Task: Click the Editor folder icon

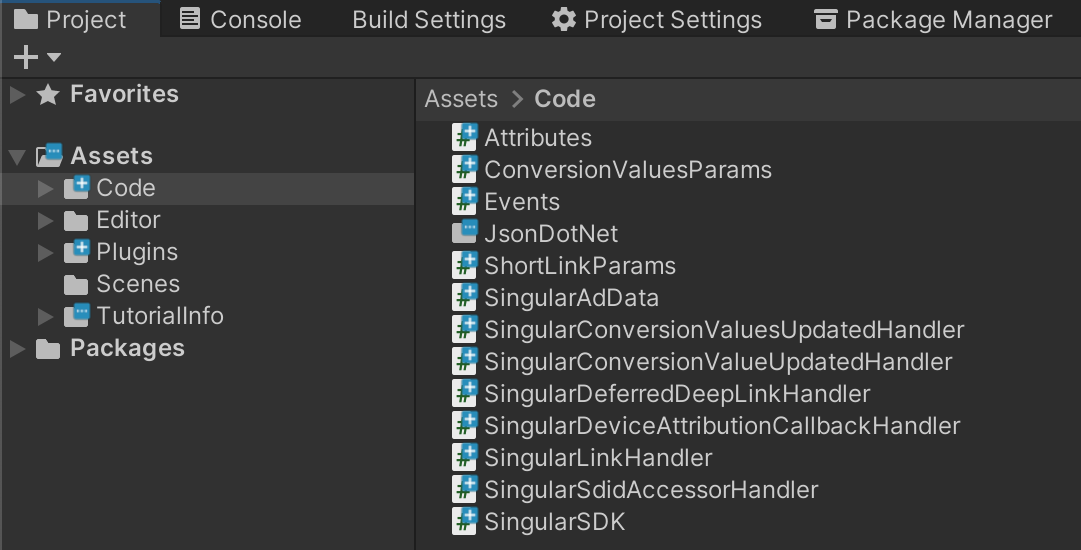Action: pos(76,221)
